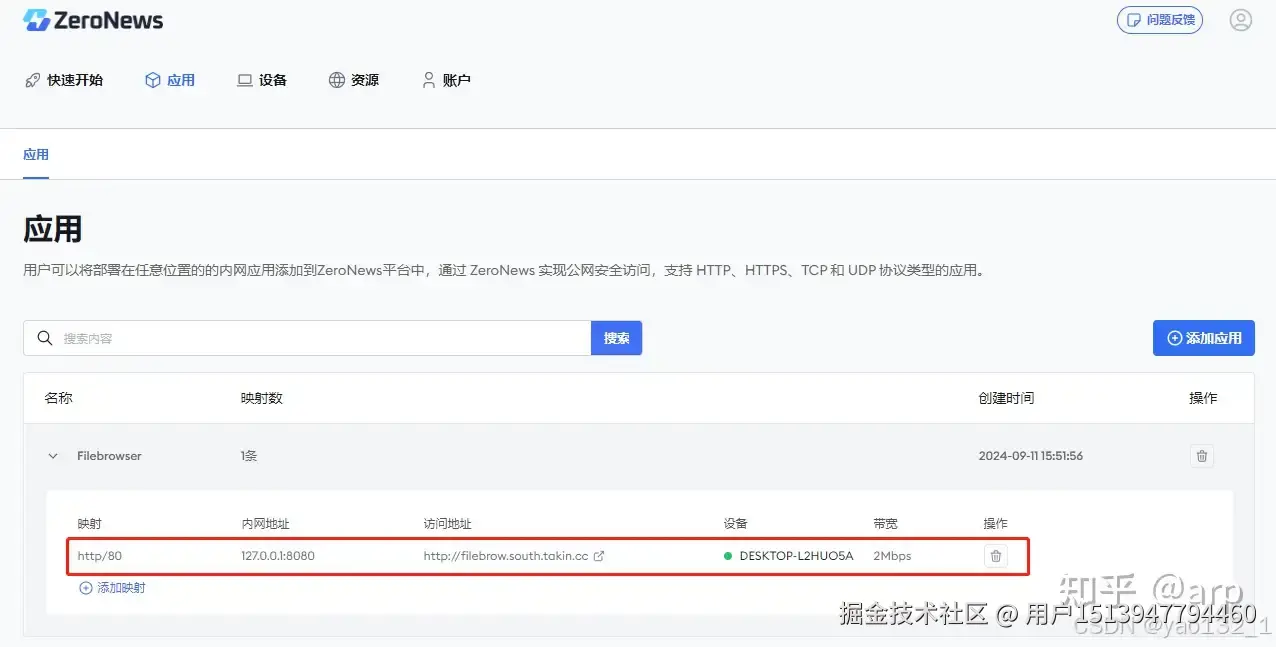Open the 设备 navigation menu
The height and width of the screenshot is (647, 1276).
pyautogui.click(x=262, y=80)
